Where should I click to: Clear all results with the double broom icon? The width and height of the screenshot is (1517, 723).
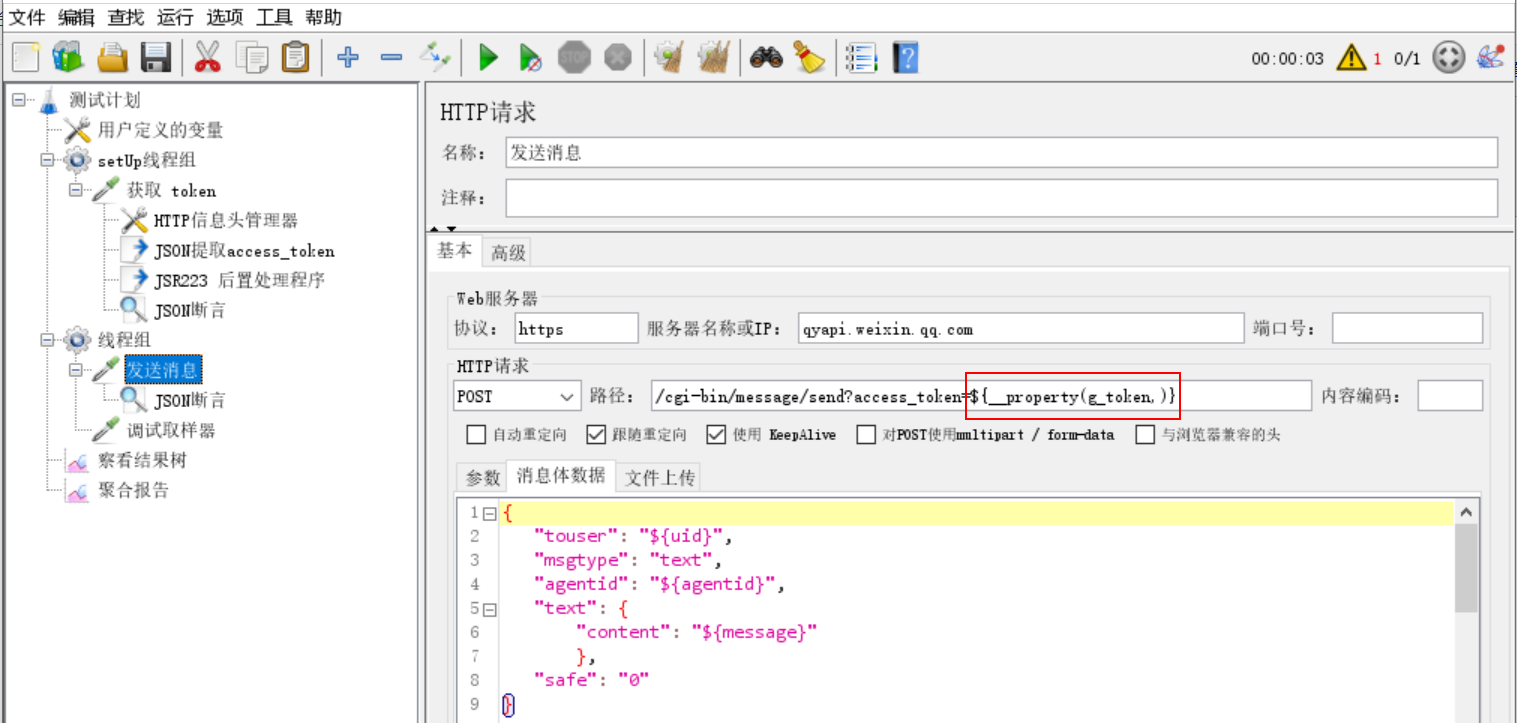coord(713,57)
